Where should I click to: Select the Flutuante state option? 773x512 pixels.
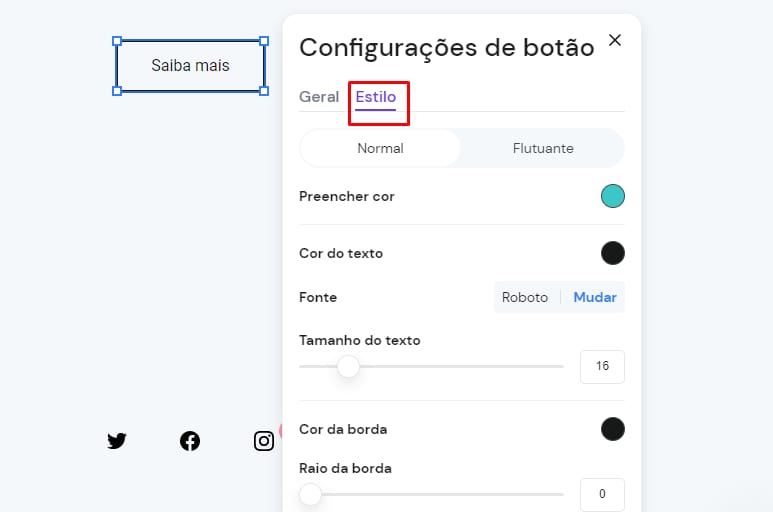(543, 148)
